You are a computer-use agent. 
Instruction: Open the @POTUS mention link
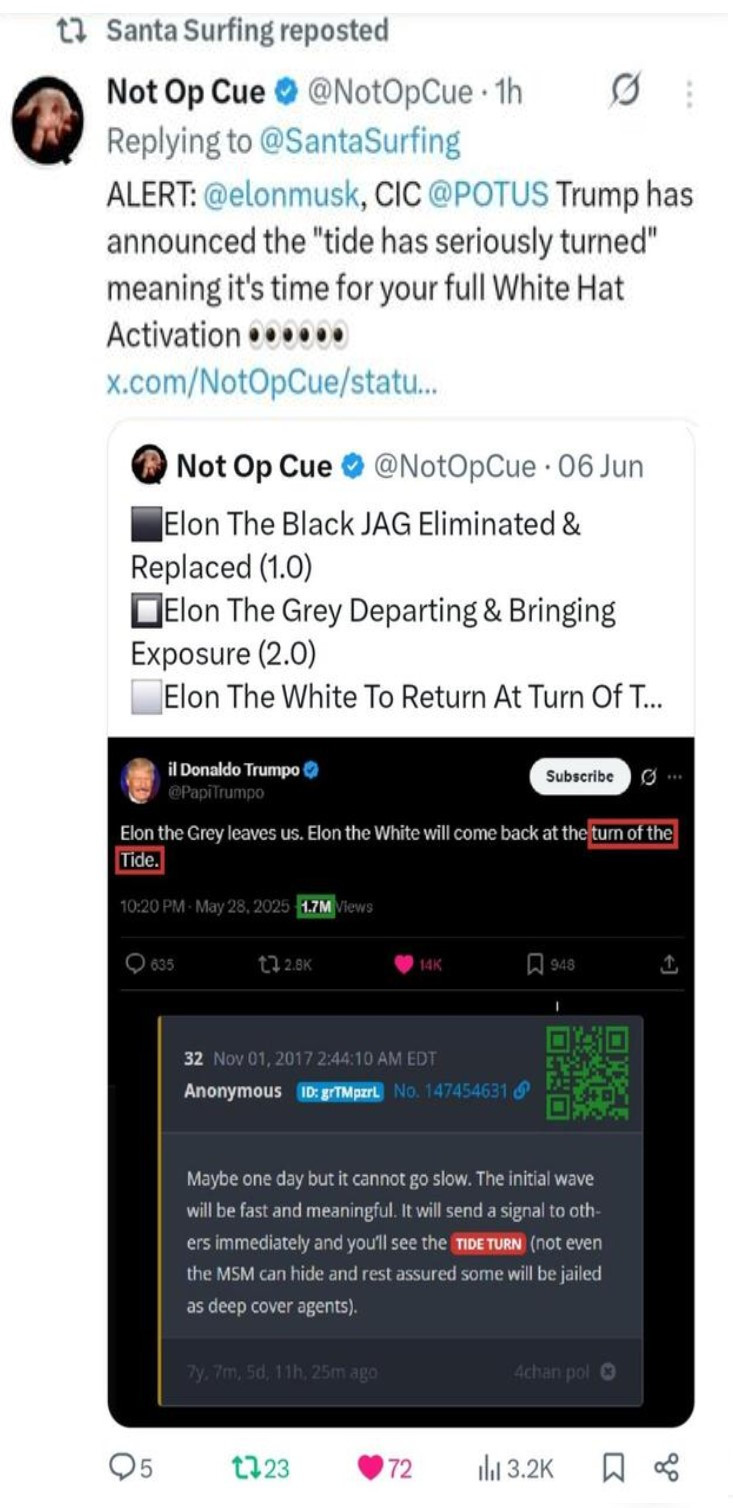click(x=488, y=194)
